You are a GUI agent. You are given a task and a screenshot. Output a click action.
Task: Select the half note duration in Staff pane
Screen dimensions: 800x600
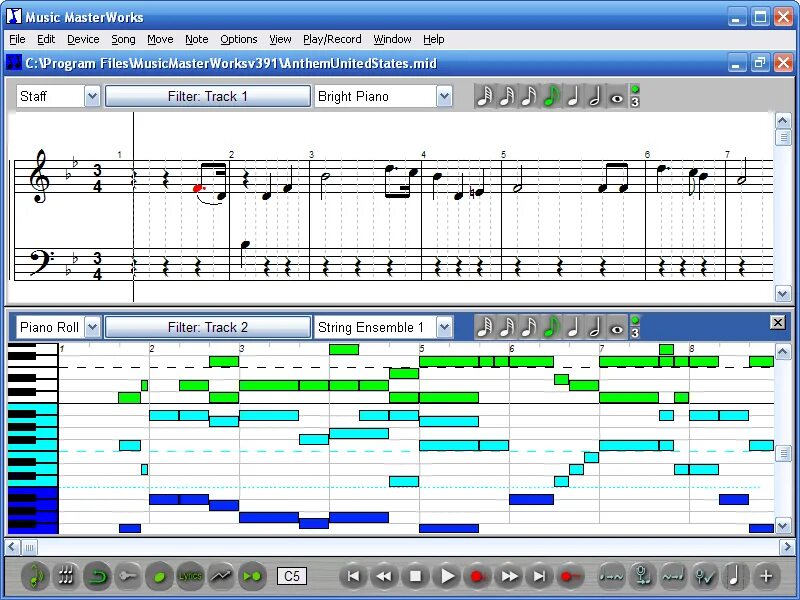pos(594,96)
